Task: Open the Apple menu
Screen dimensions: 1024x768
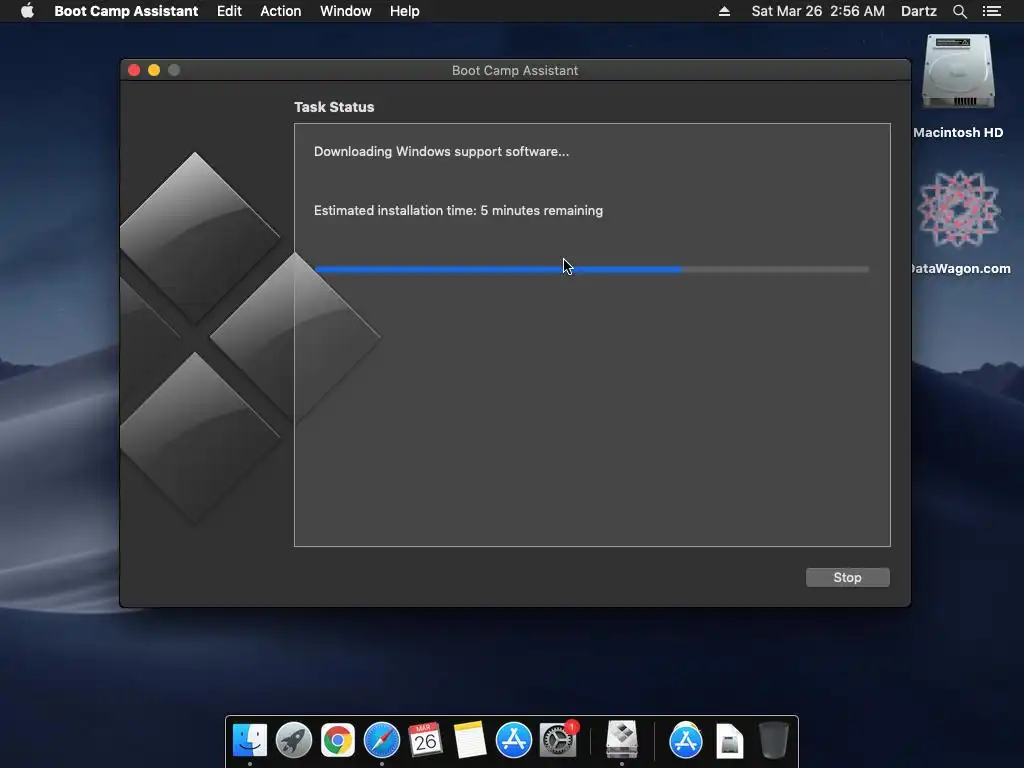Action: [27, 11]
